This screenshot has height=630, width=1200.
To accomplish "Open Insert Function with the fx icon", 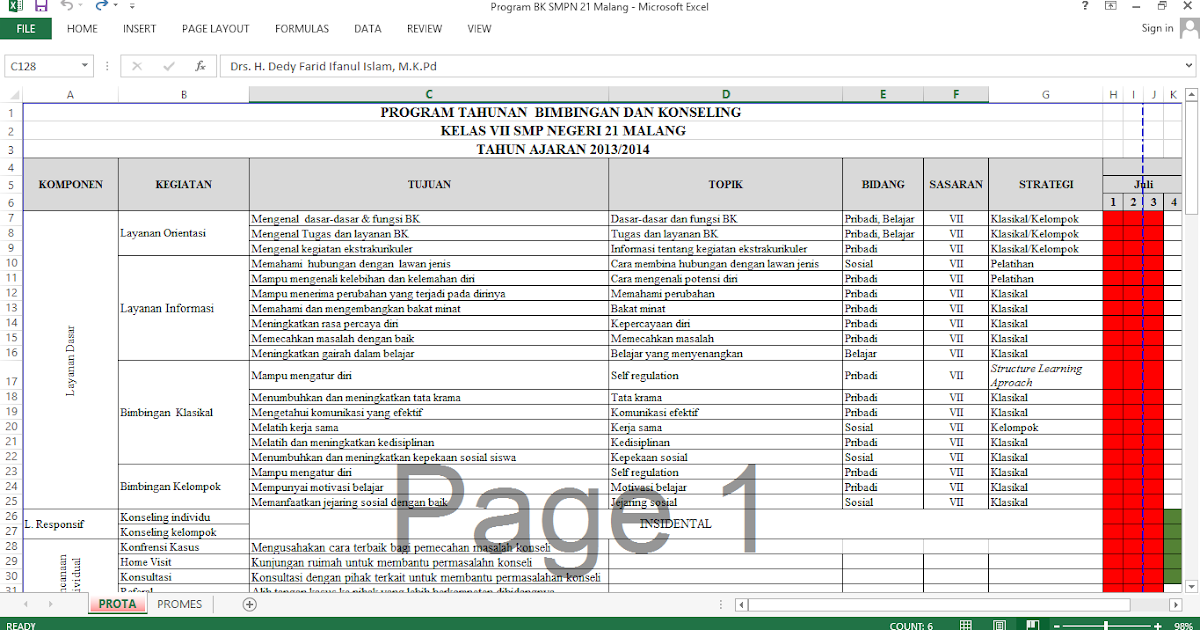I will pos(200,67).
